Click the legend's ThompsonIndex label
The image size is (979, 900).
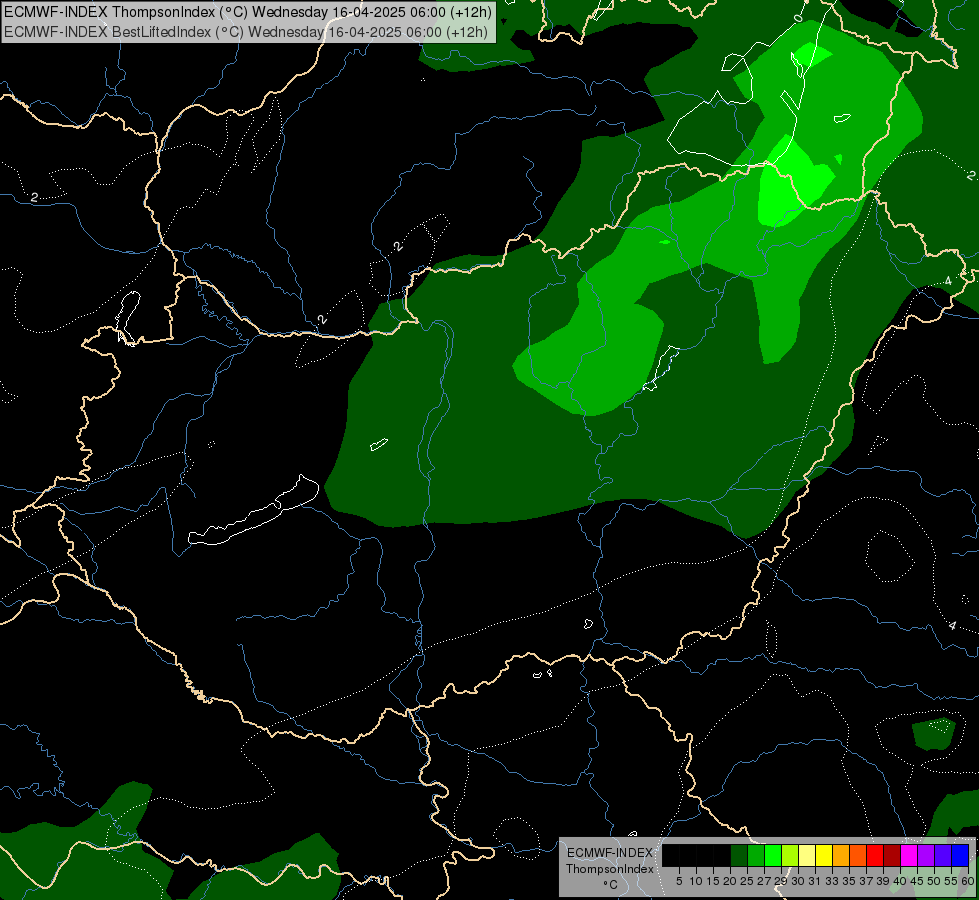coord(610,869)
